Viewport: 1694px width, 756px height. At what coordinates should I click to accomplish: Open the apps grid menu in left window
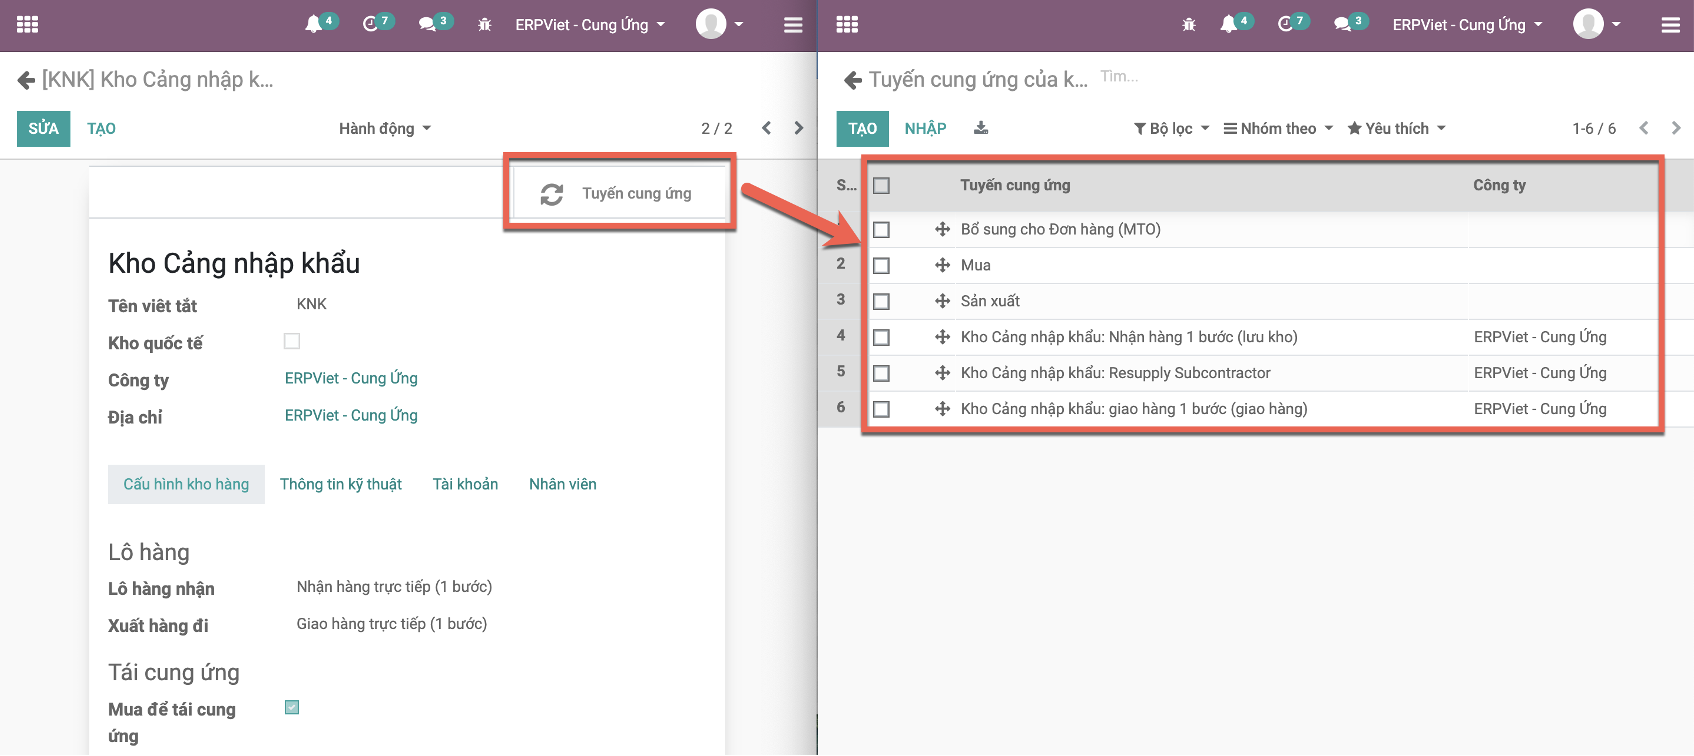coord(28,25)
